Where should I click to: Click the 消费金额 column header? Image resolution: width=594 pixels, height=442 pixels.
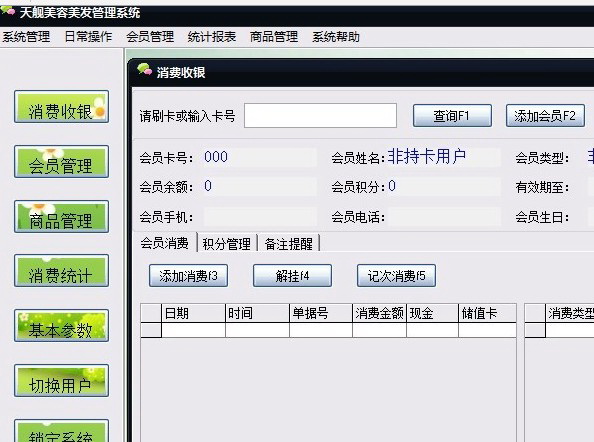[x=379, y=313]
